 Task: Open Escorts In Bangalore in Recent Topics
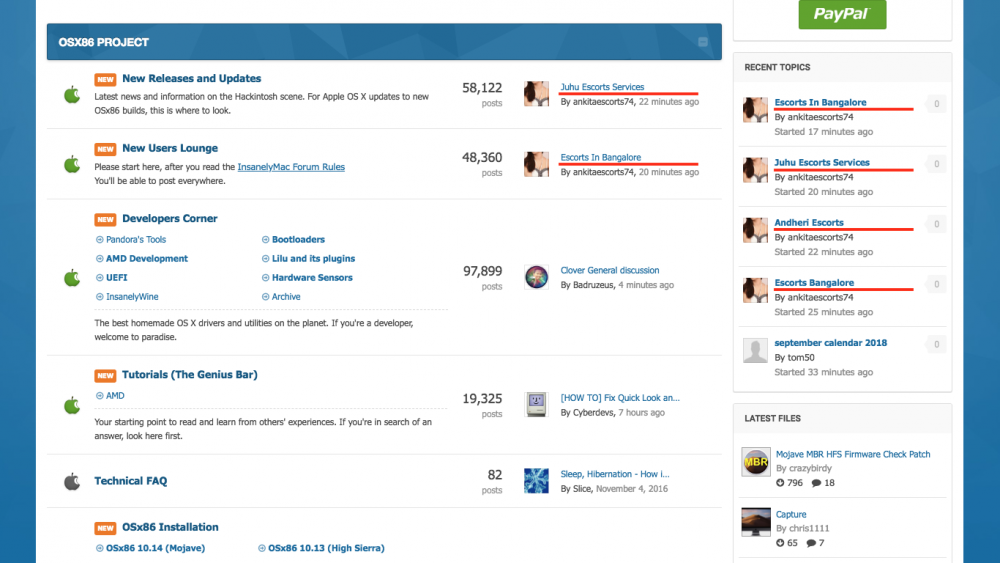820,102
